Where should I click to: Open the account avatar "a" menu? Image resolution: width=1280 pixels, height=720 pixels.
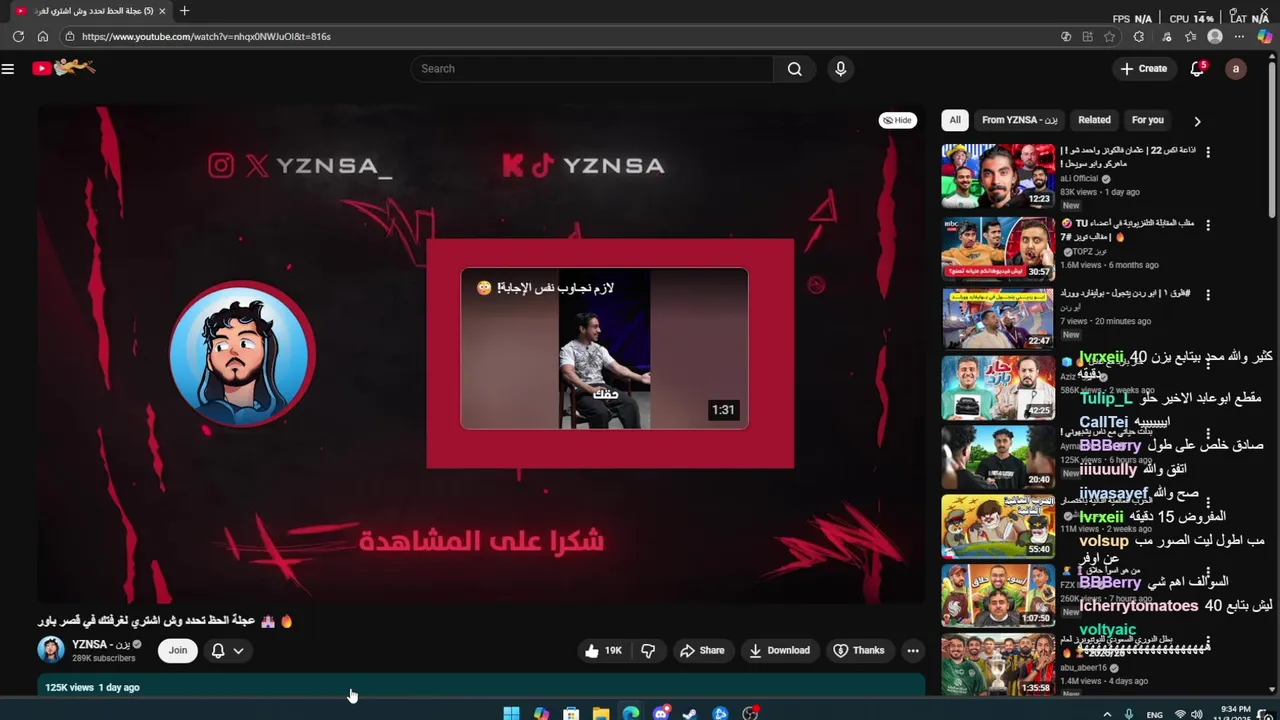[x=1236, y=69]
